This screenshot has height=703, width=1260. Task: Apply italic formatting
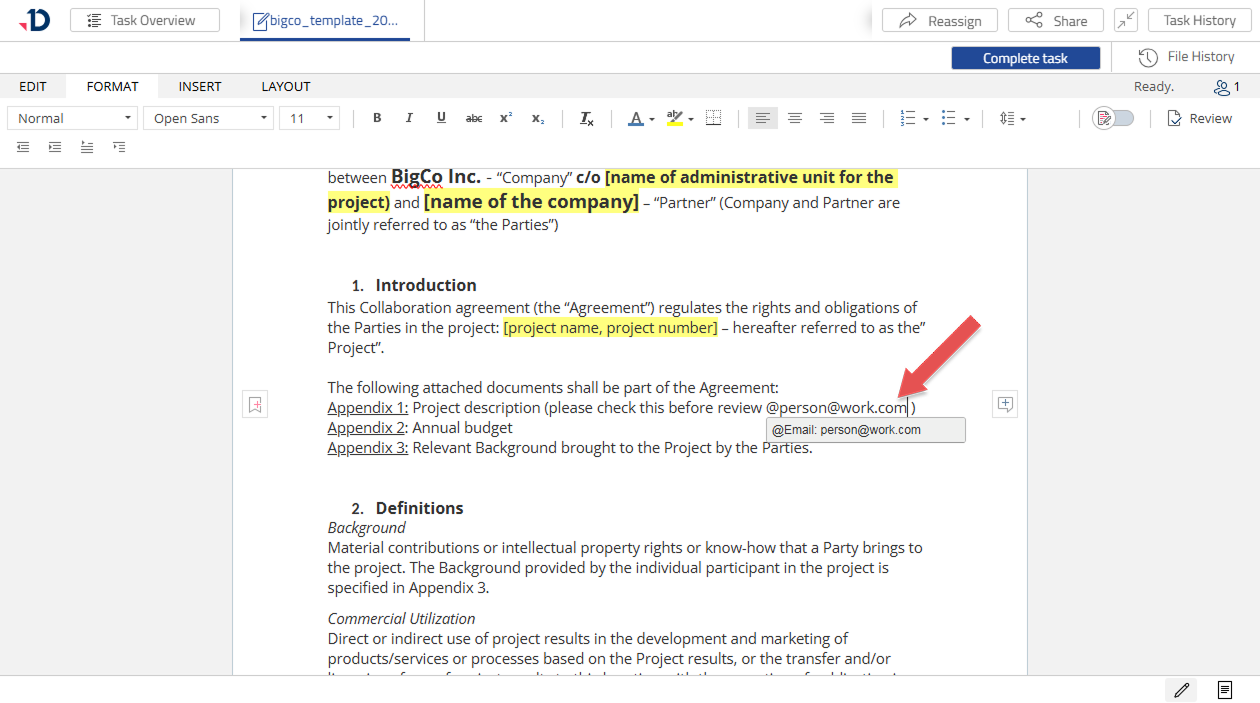[x=409, y=118]
